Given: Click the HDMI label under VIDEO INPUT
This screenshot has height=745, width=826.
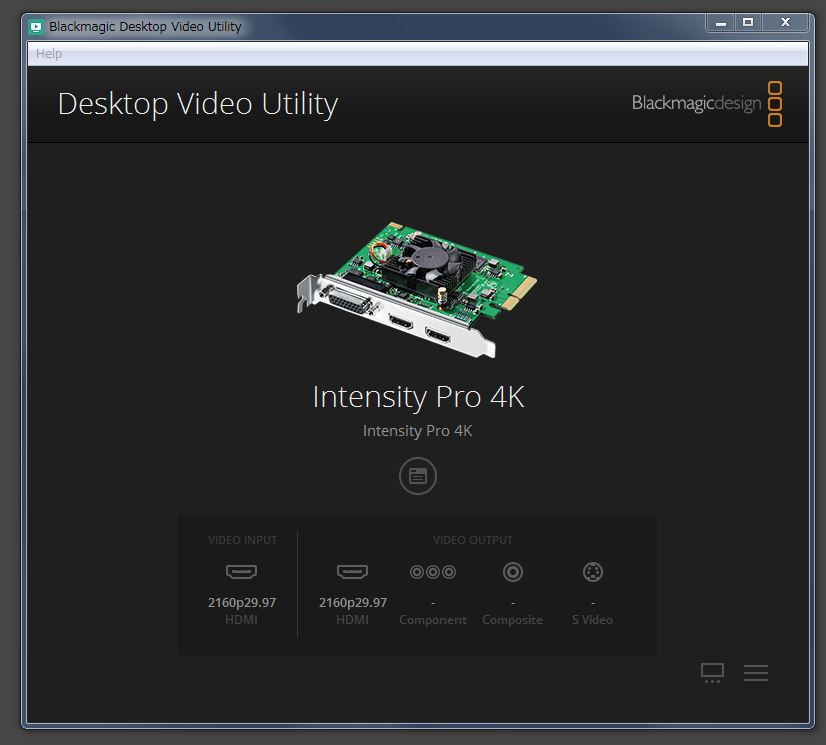Looking at the screenshot, I should tap(241, 620).
